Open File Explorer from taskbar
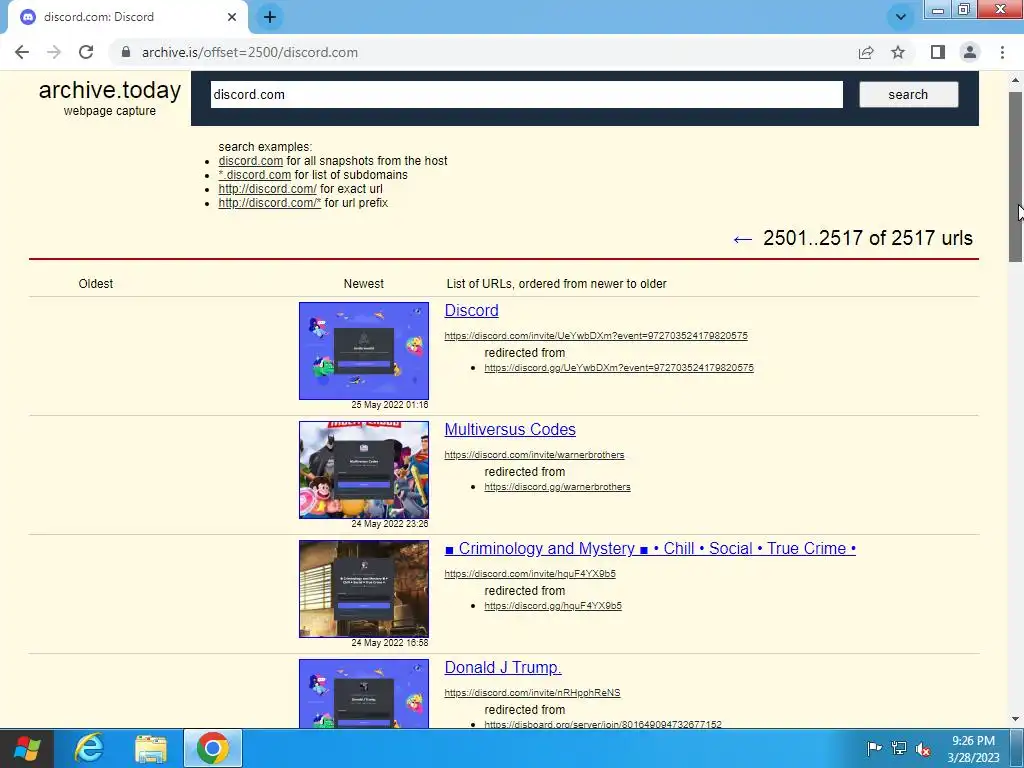1024x768 pixels. [151, 748]
